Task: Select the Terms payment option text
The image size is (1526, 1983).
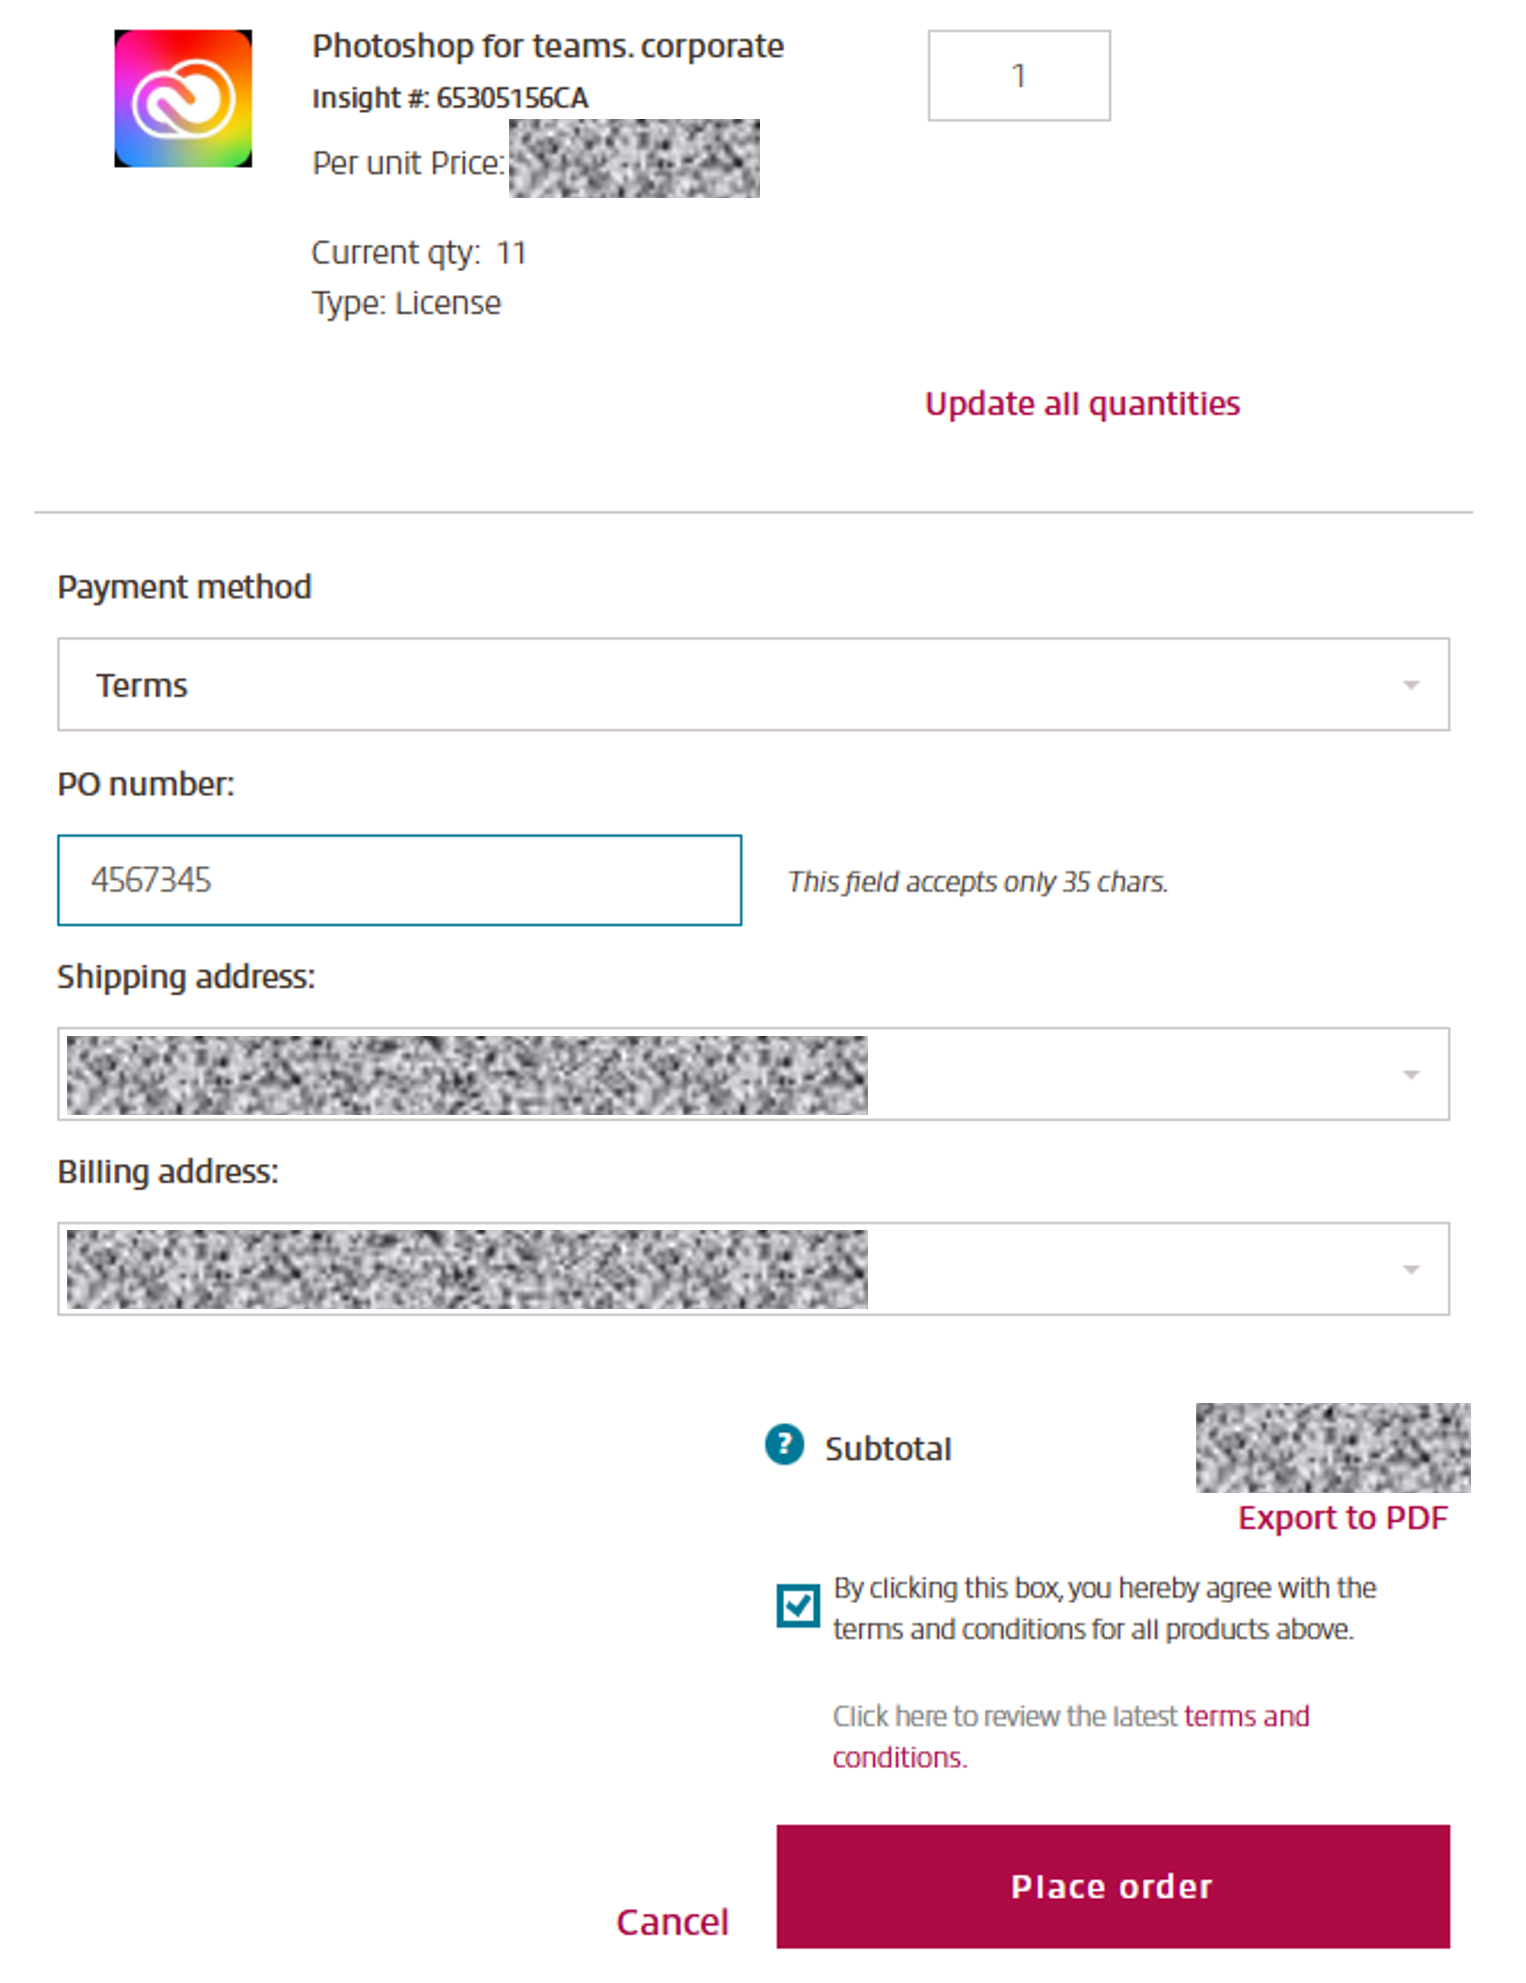Action: pos(141,684)
